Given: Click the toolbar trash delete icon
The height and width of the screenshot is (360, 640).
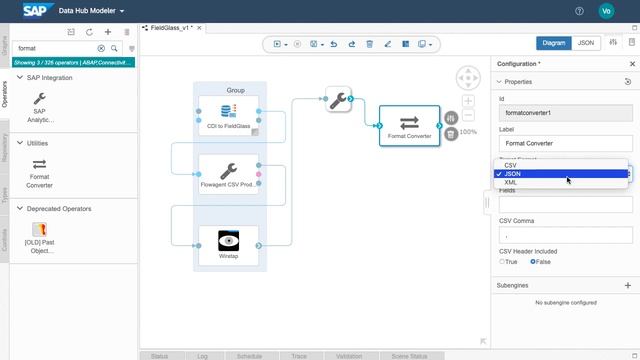Looking at the screenshot, I should [x=369, y=44].
